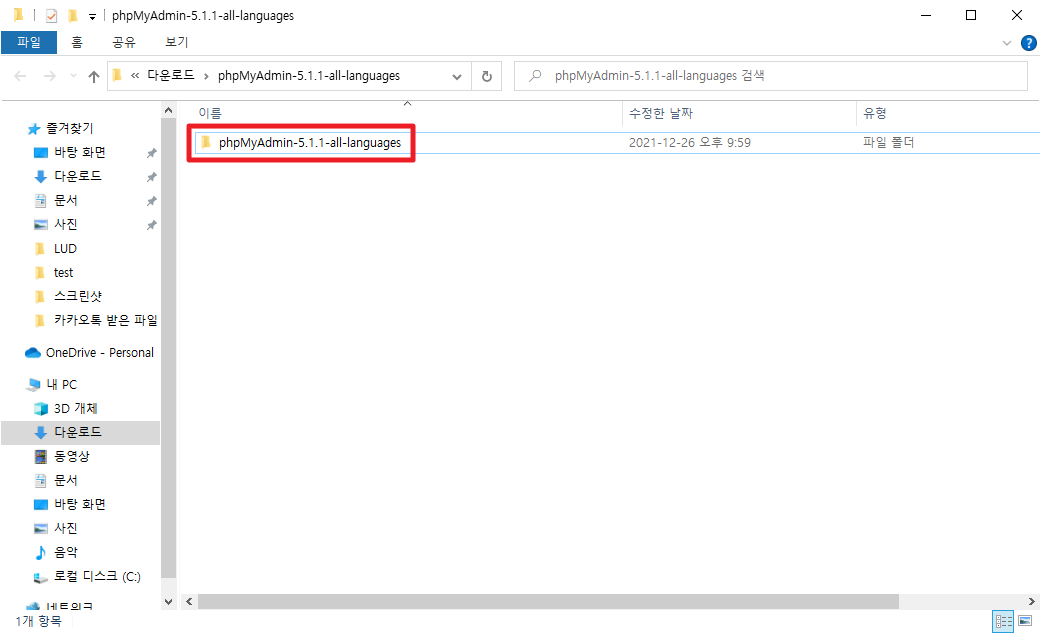This screenshot has width=1041, height=634.
Task: Open 바탕 화면 under 즐겨찾기
Action: (80, 152)
